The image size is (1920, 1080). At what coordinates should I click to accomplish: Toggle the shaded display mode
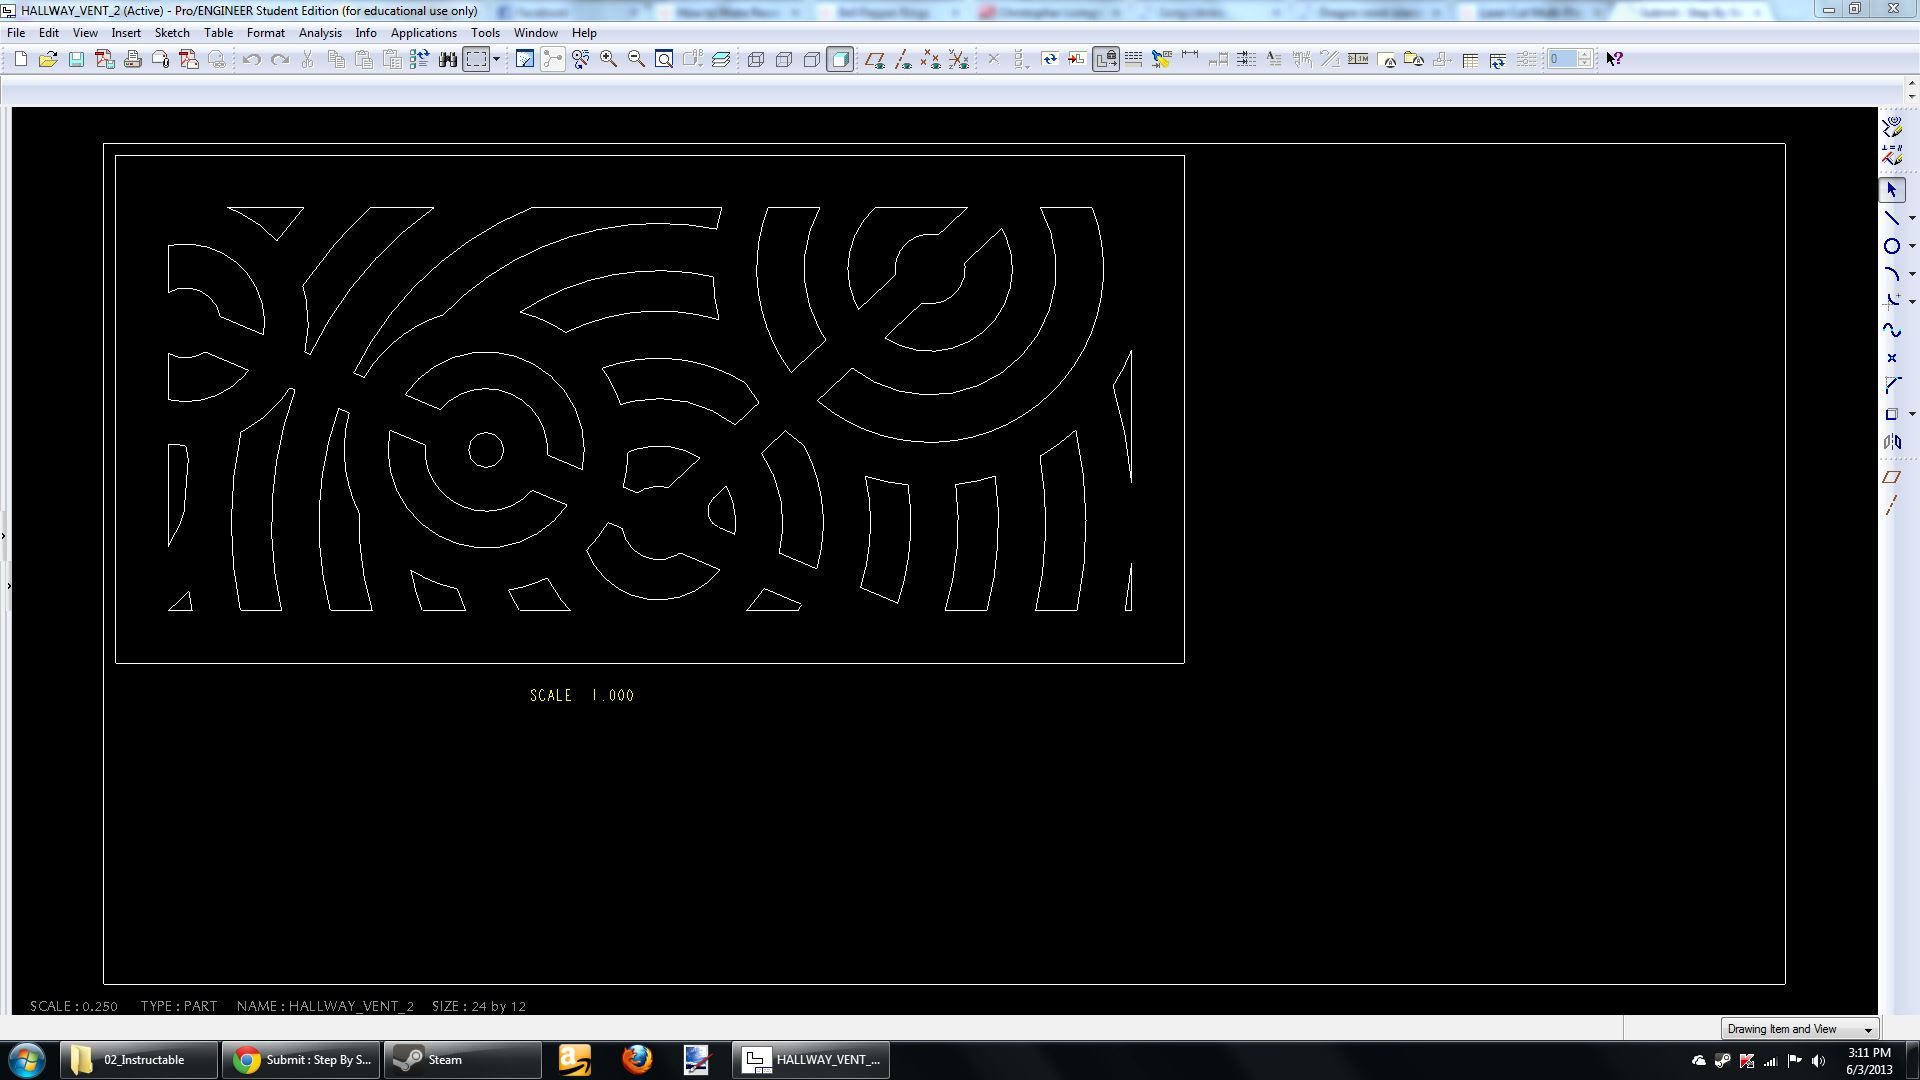[840, 59]
